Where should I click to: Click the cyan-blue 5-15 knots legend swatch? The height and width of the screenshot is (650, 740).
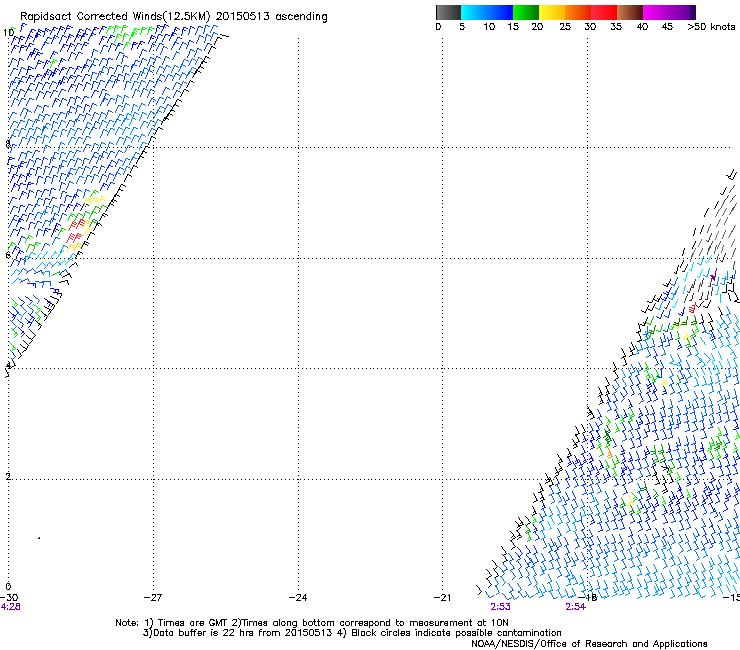[x=487, y=12]
